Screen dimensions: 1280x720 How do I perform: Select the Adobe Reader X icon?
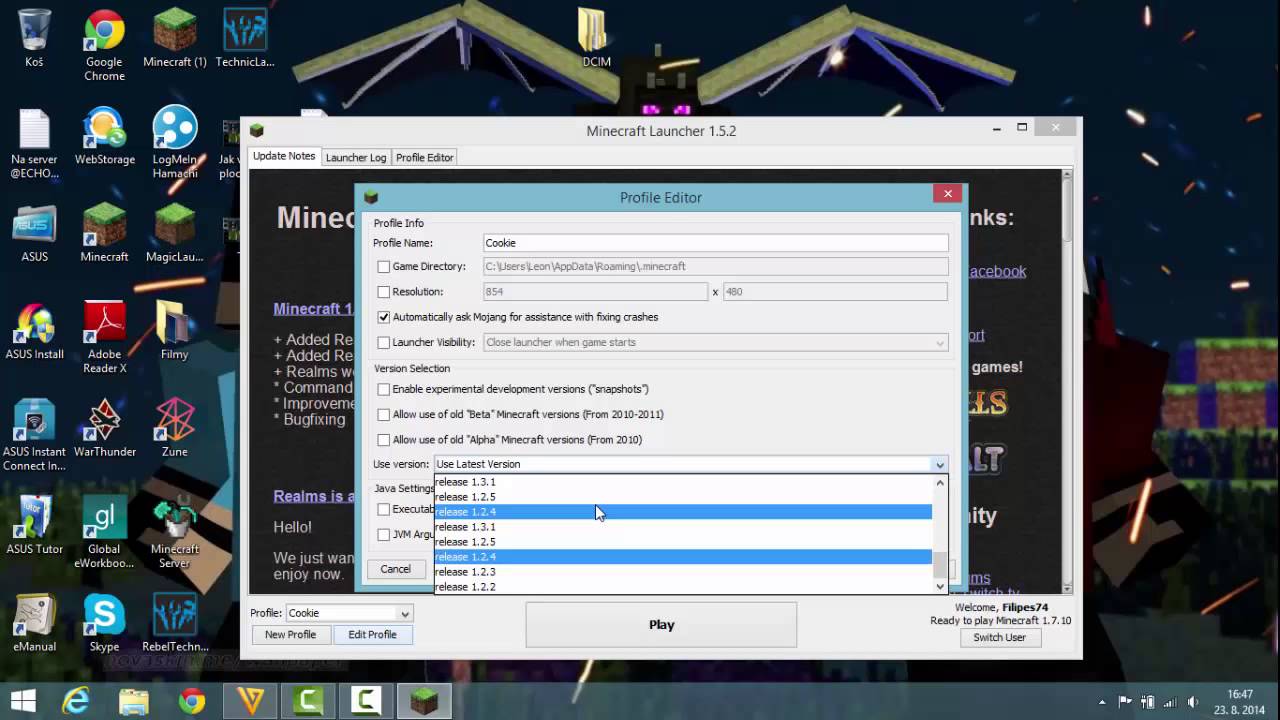click(x=104, y=338)
